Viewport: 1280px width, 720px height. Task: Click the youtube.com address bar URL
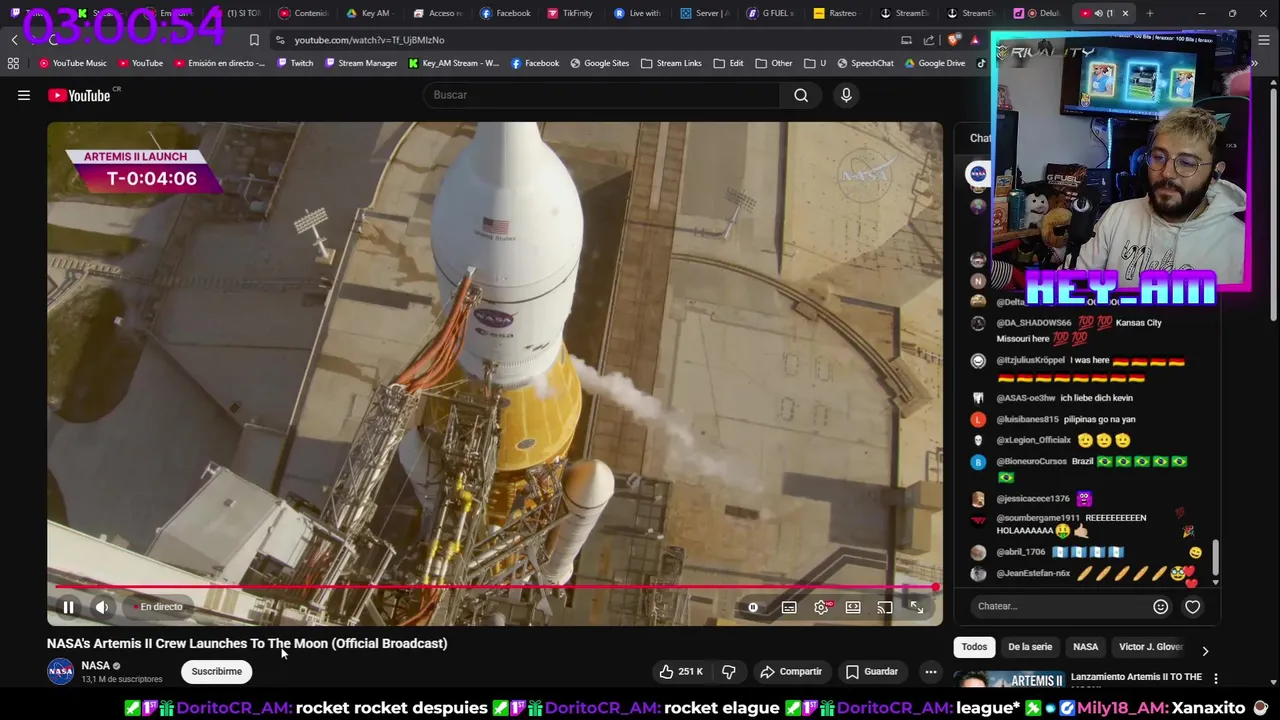coord(369,40)
